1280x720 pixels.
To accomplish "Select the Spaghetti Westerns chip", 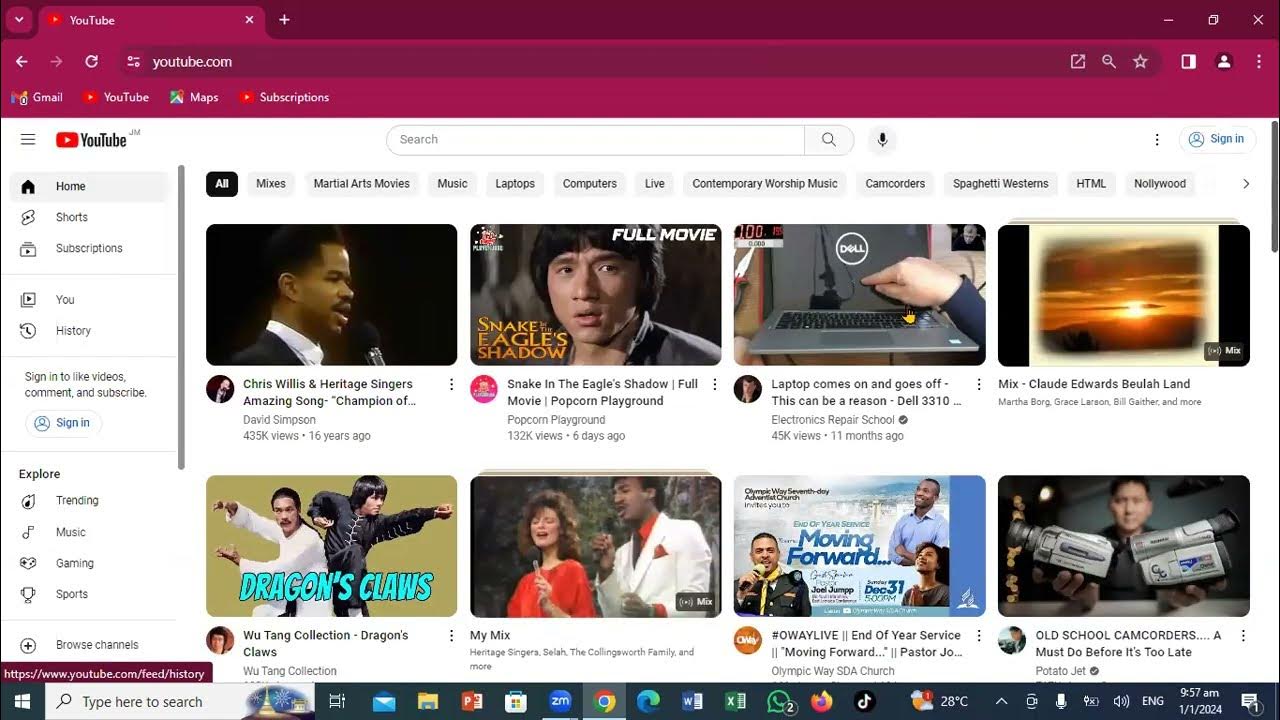I will (1001, 184).
